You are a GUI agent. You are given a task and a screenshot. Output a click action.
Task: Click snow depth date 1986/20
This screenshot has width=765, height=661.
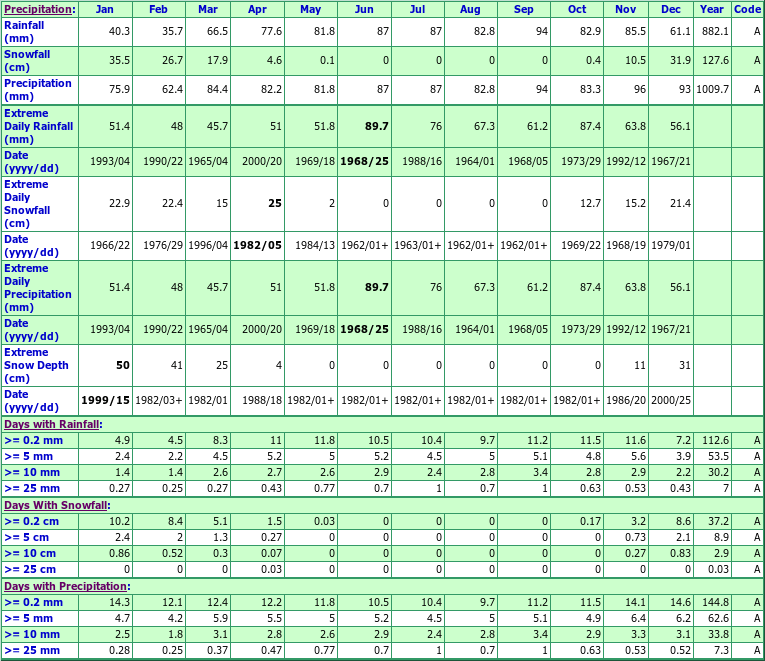click(626, 401)
